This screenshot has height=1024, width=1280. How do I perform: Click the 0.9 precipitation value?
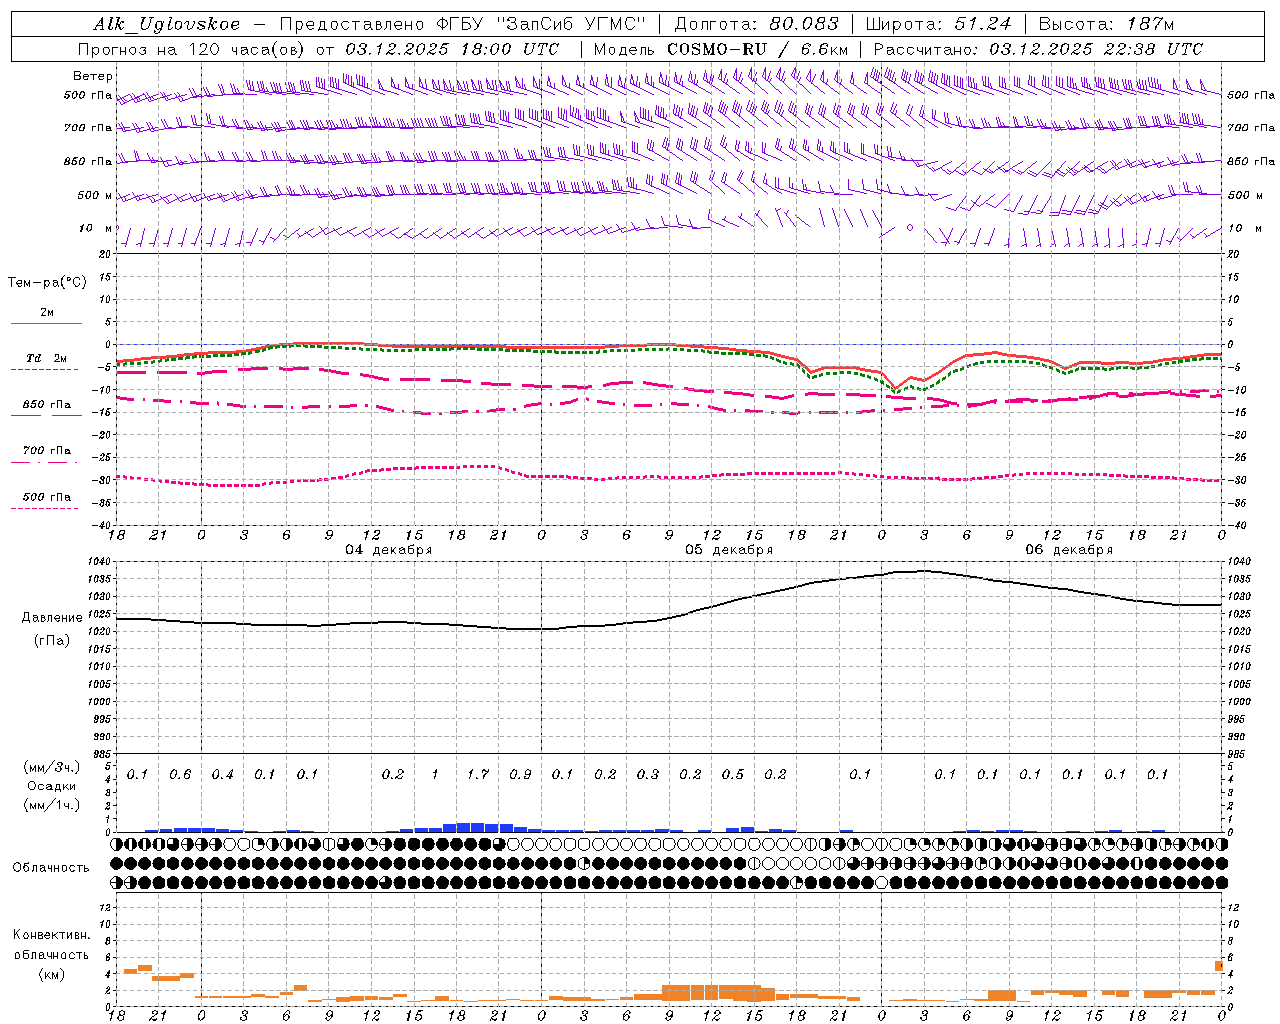pyautogui.click(x=520, y=775)
